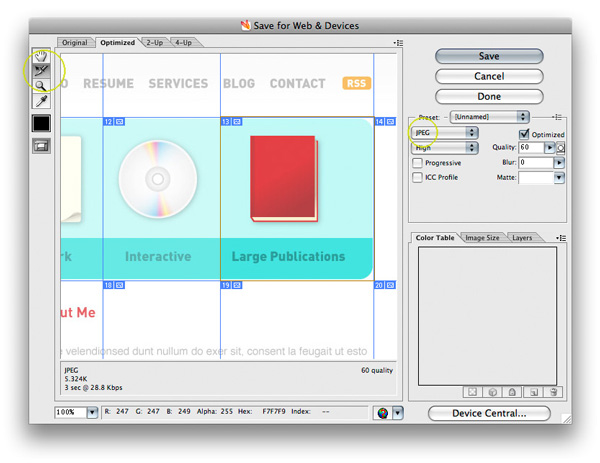Select the Eyedropper tool
The image size is (600, 463).
coord(41,101)
